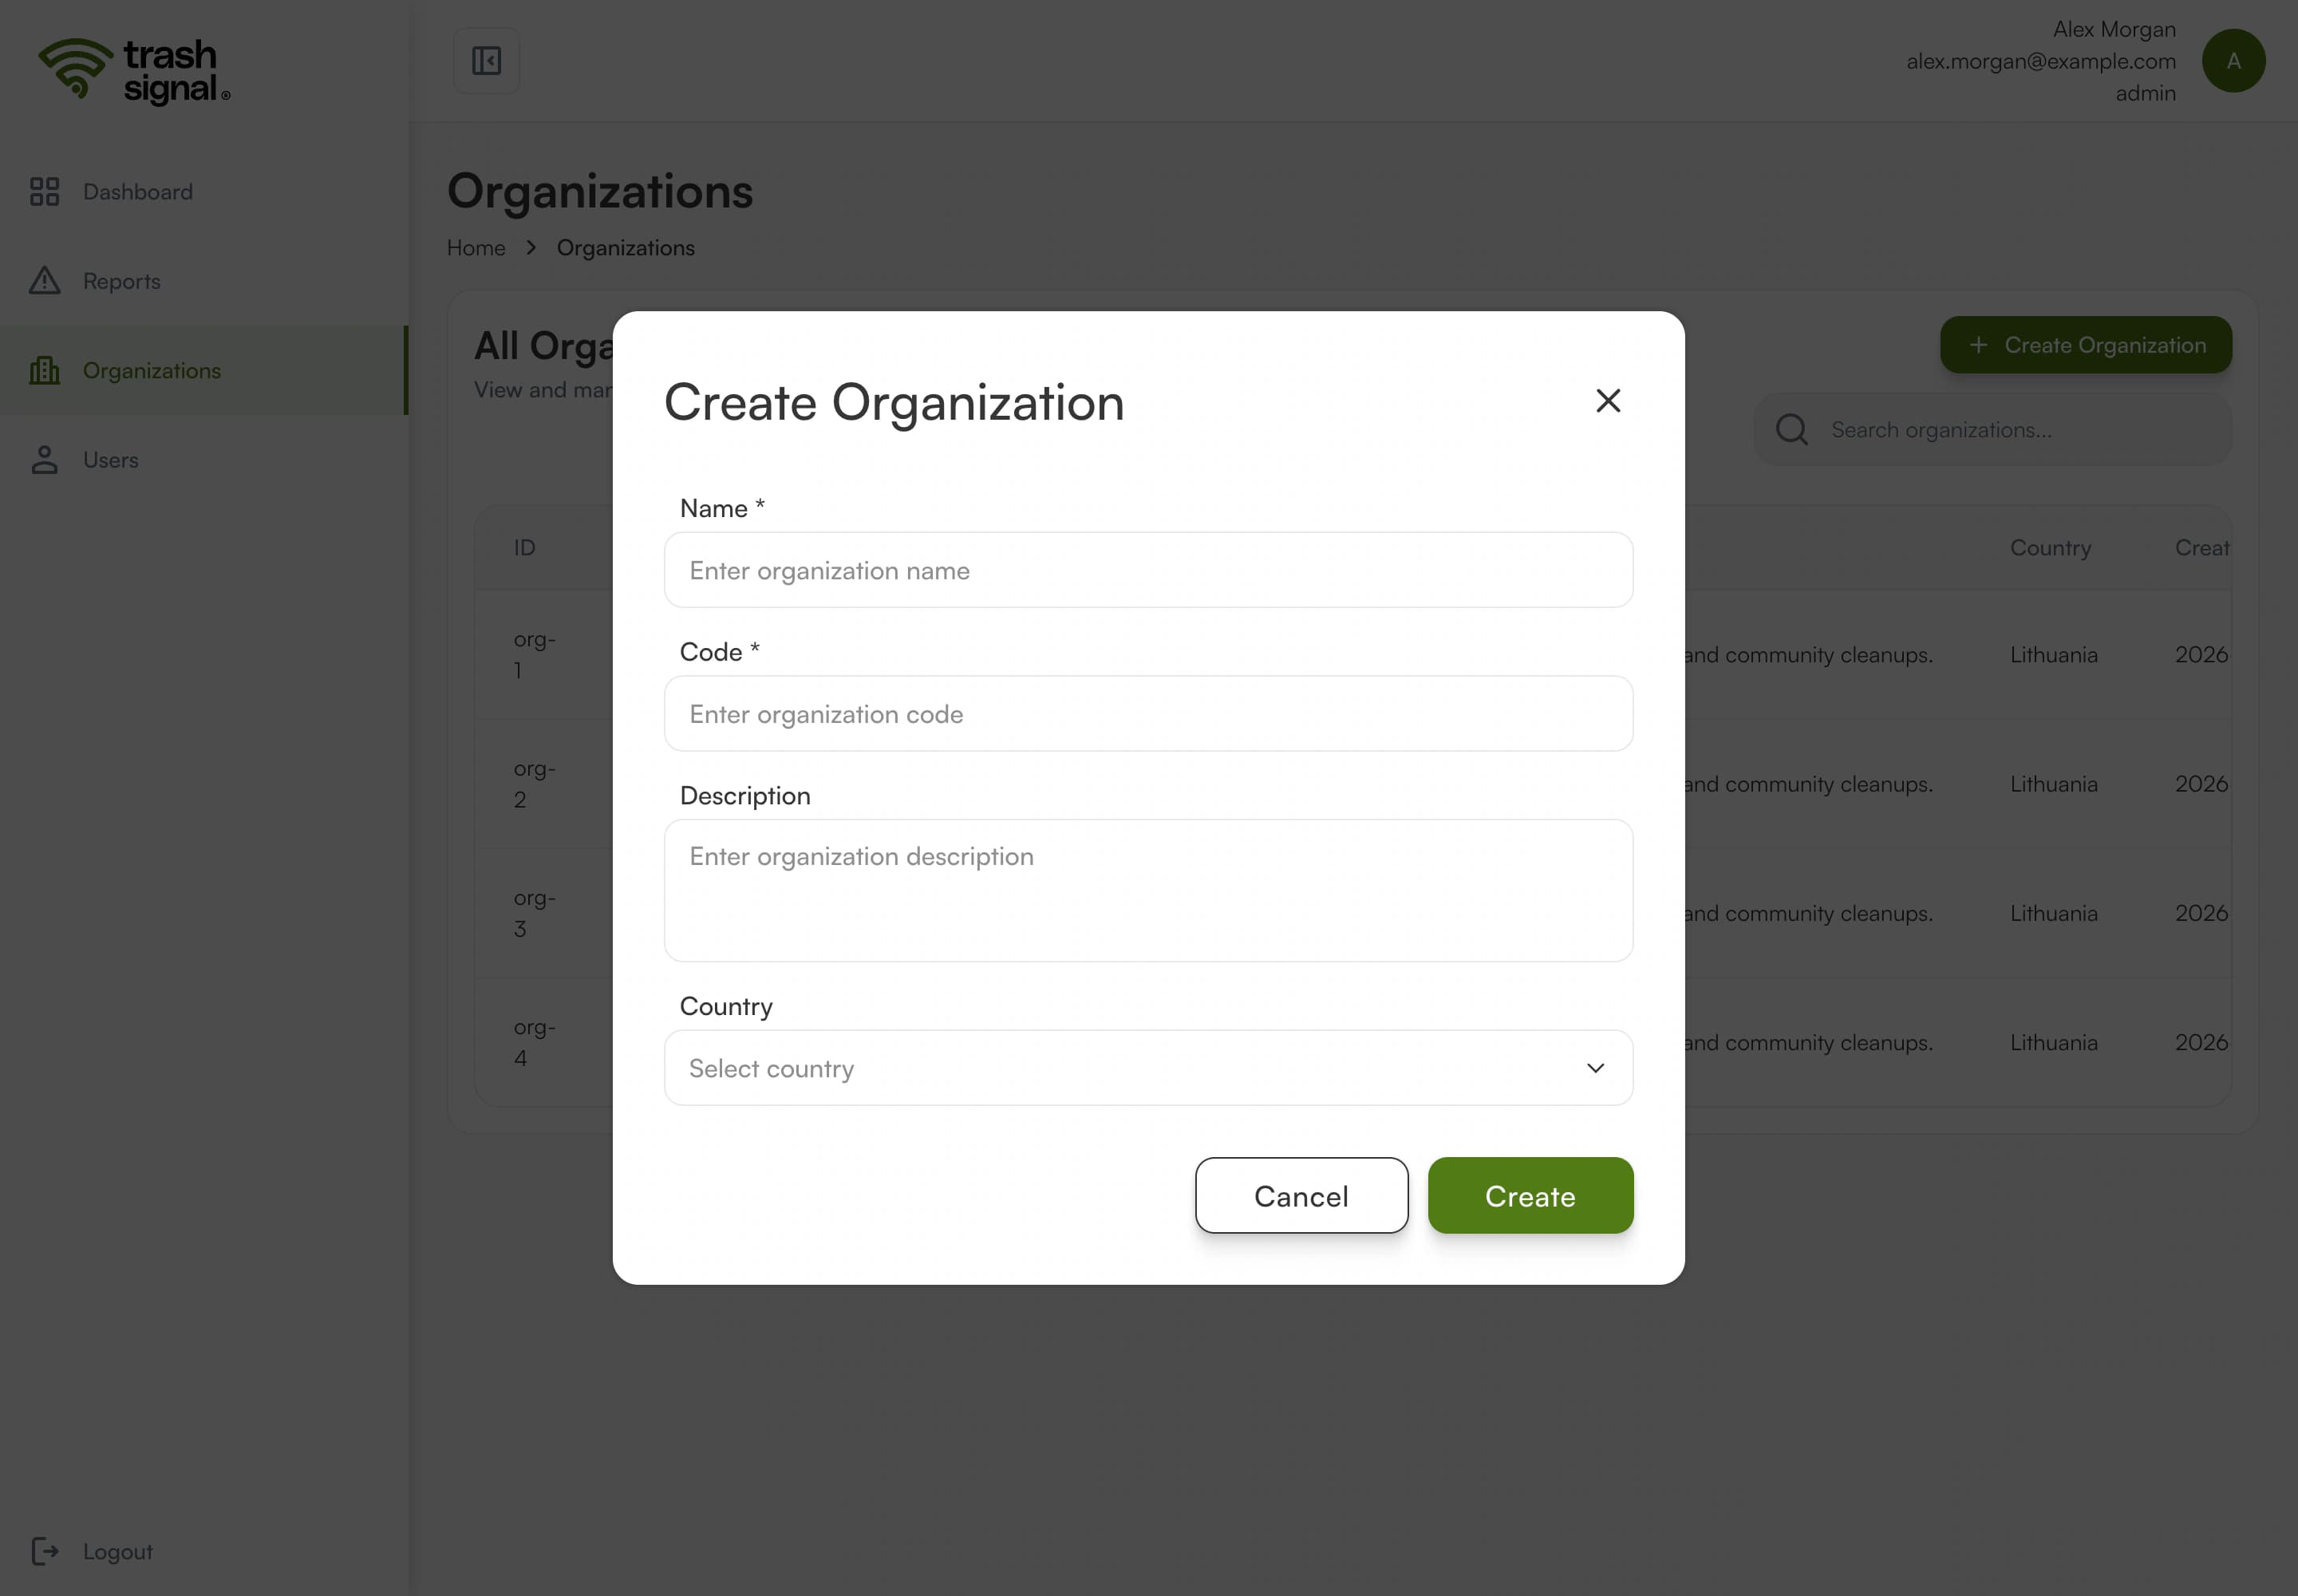Expand the Select country dropdown
This screenshot has width=2298, height=1596.
point(1148,1068)
